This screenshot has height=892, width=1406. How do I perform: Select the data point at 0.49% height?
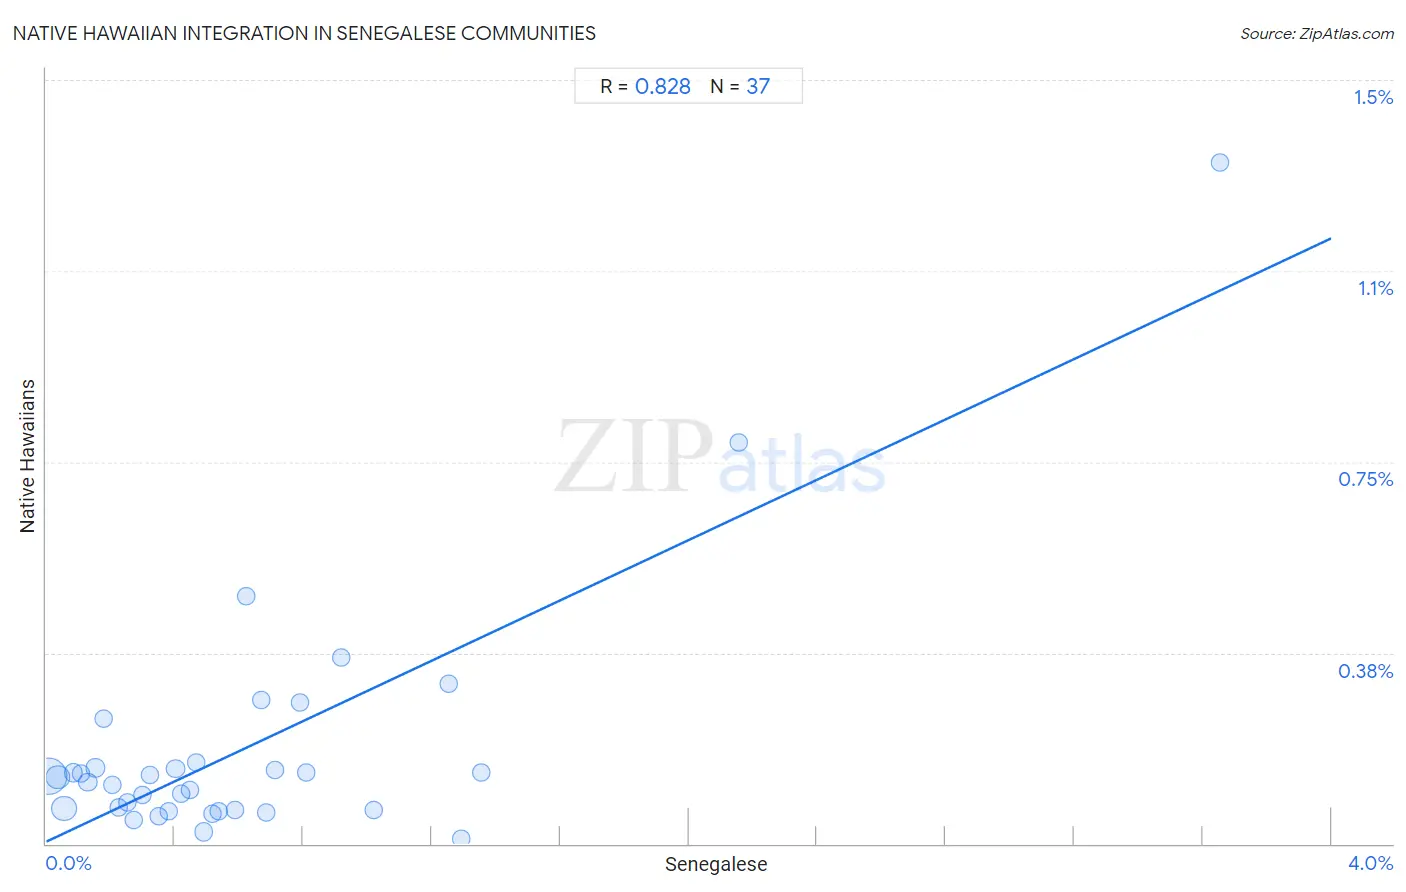[246, 596]
